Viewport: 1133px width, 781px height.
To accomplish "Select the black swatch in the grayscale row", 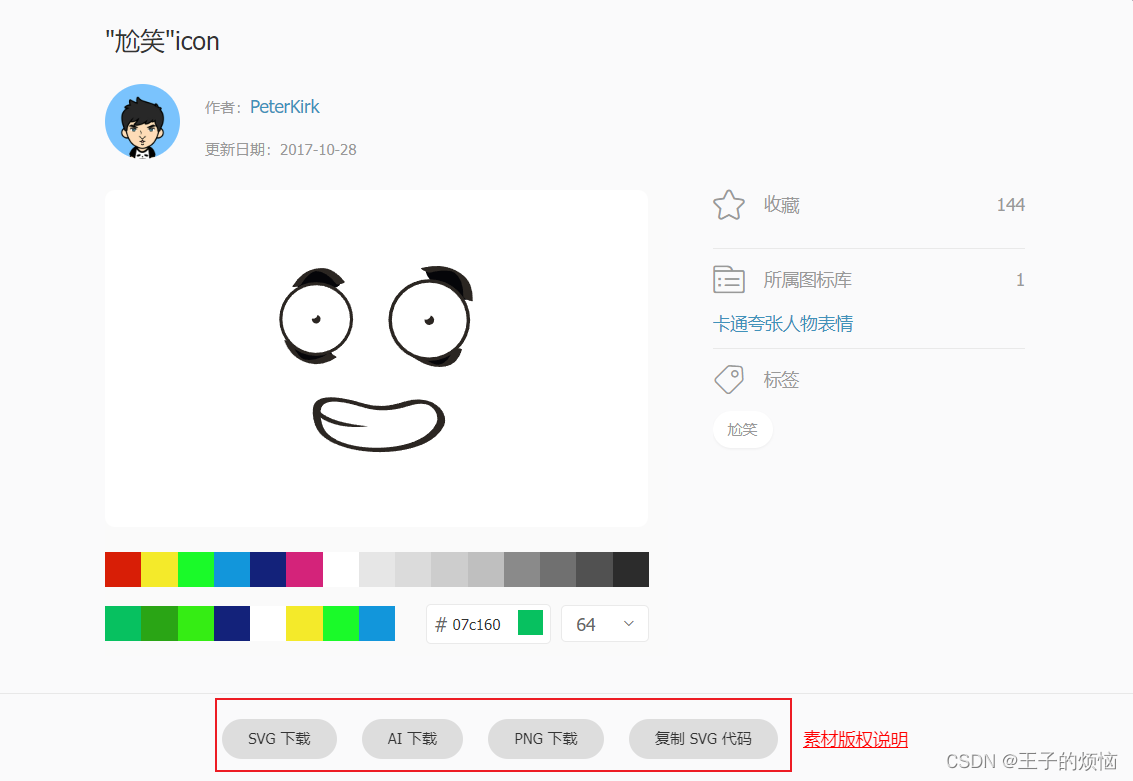I will tap(632, 569).
